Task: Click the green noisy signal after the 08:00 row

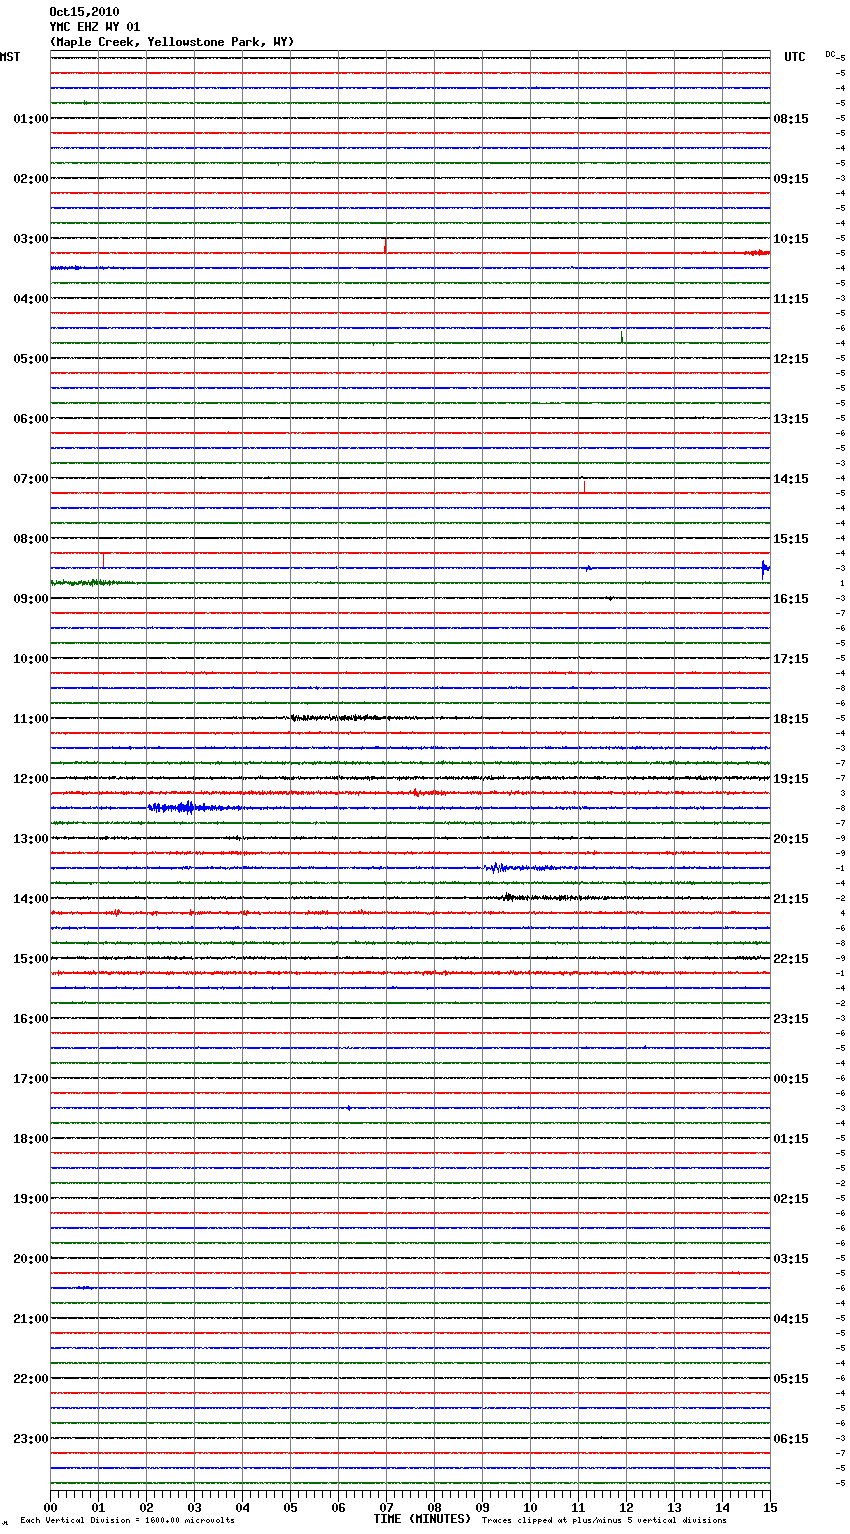Action: 92,582
